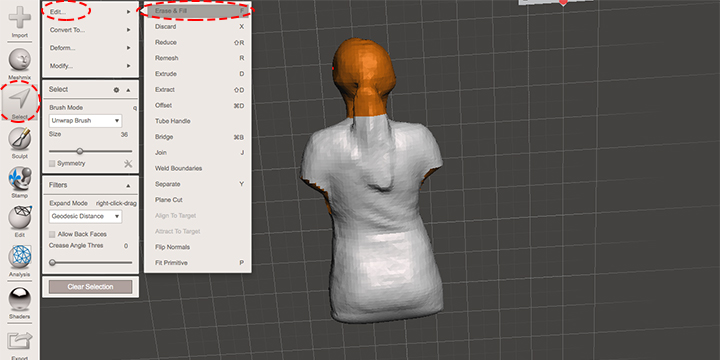Collapse the Select panel arrow
The width and height of the screenshot is (720, 360).
pos(128,90)
